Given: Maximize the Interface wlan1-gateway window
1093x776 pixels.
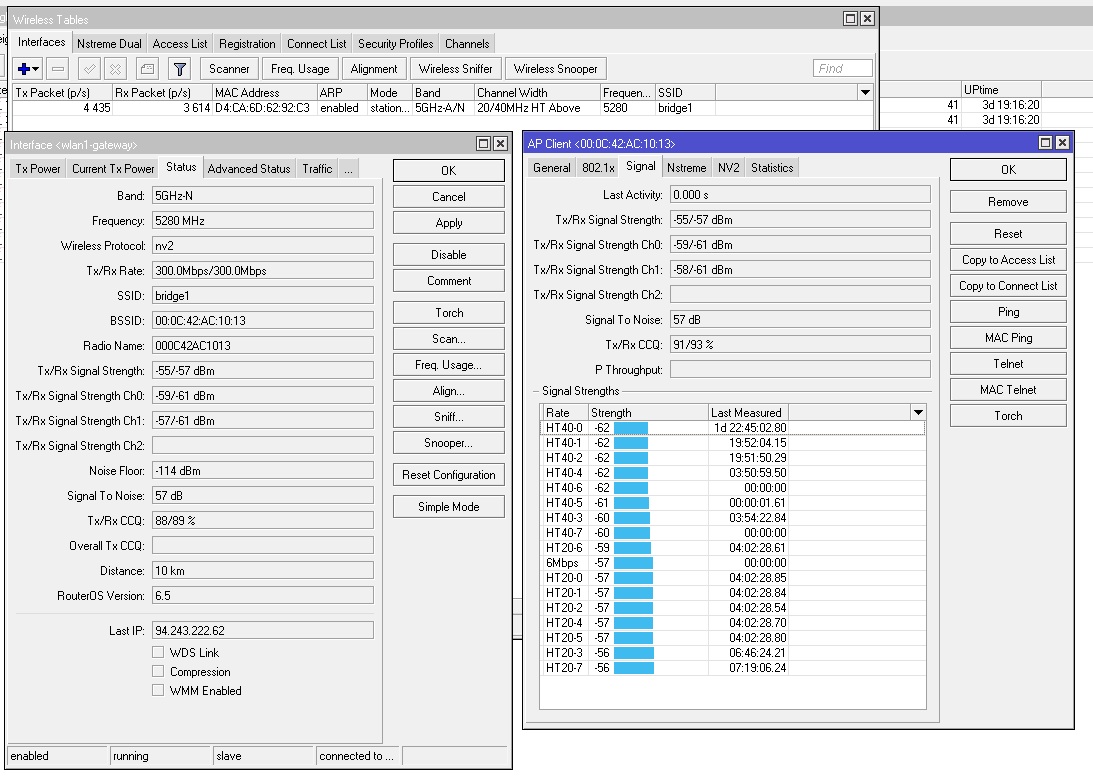Looking at the screenshot, I should tap(483, 144).
